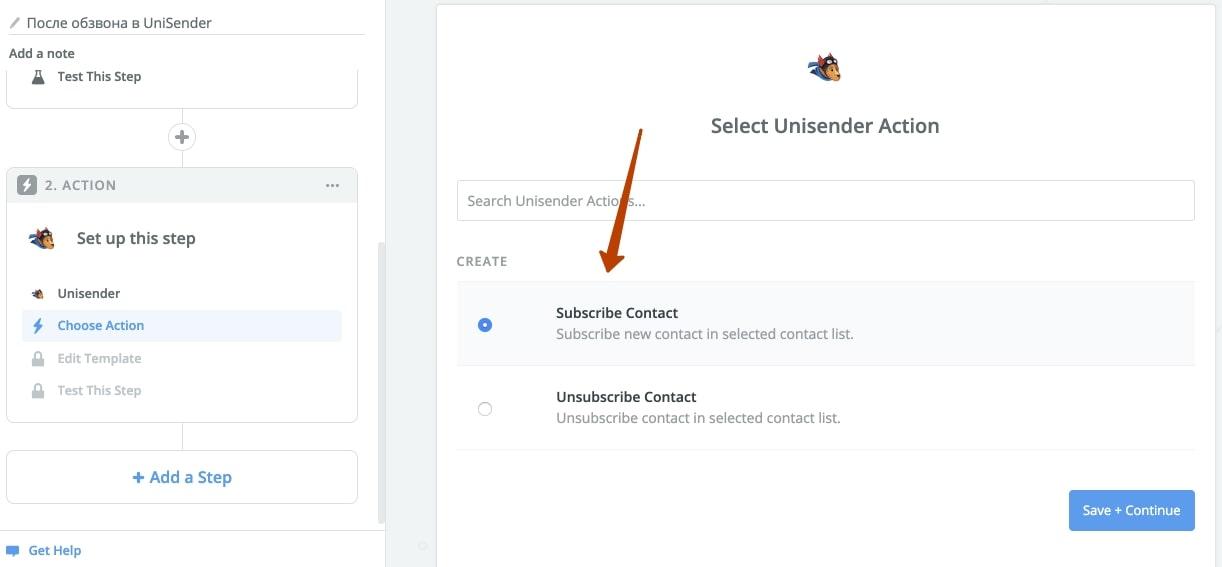Click the plus circle between steps

coord(182,137)
